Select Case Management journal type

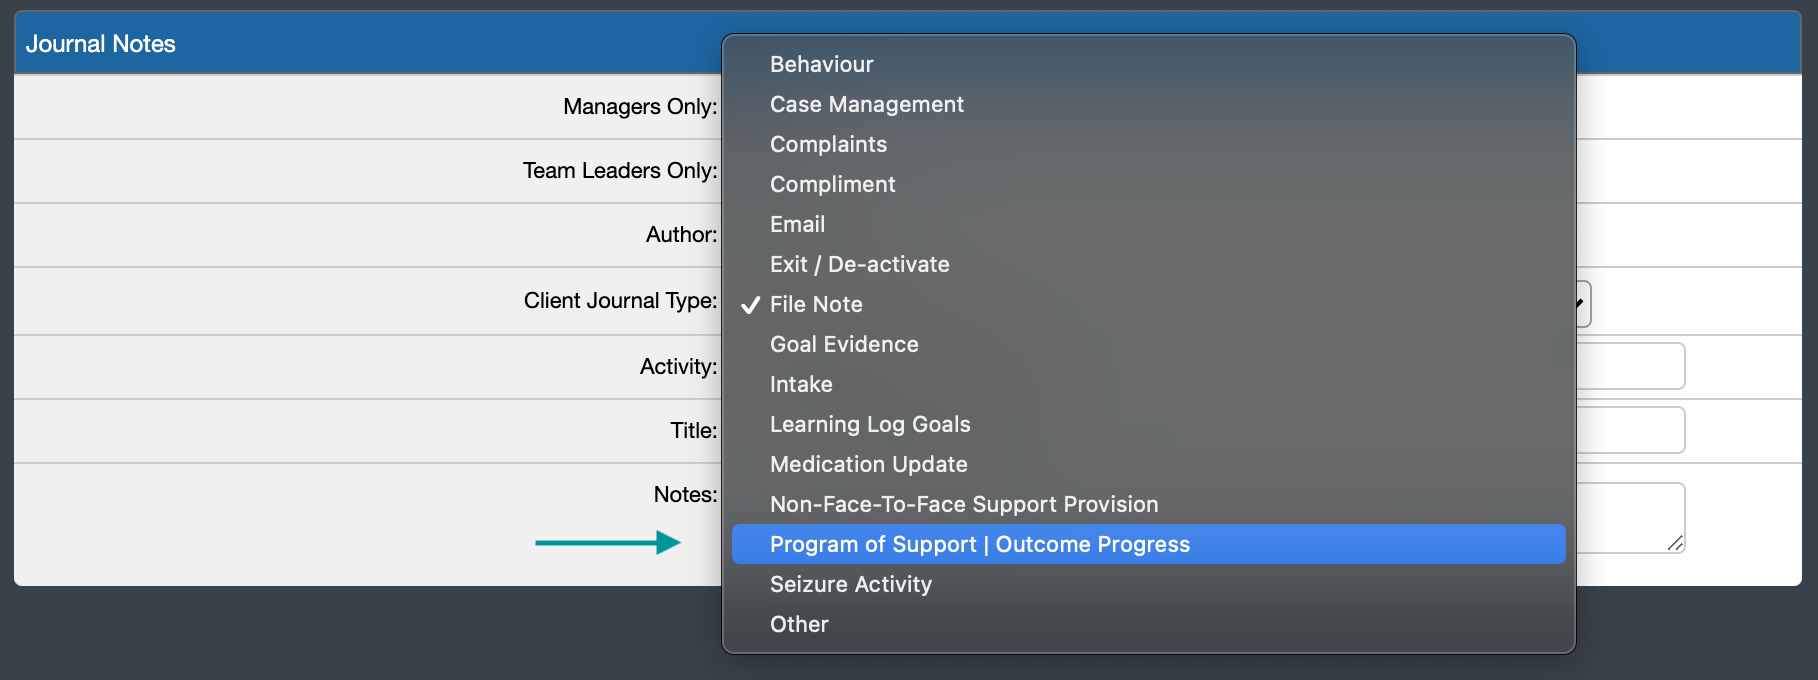click(x=865, y=104)
